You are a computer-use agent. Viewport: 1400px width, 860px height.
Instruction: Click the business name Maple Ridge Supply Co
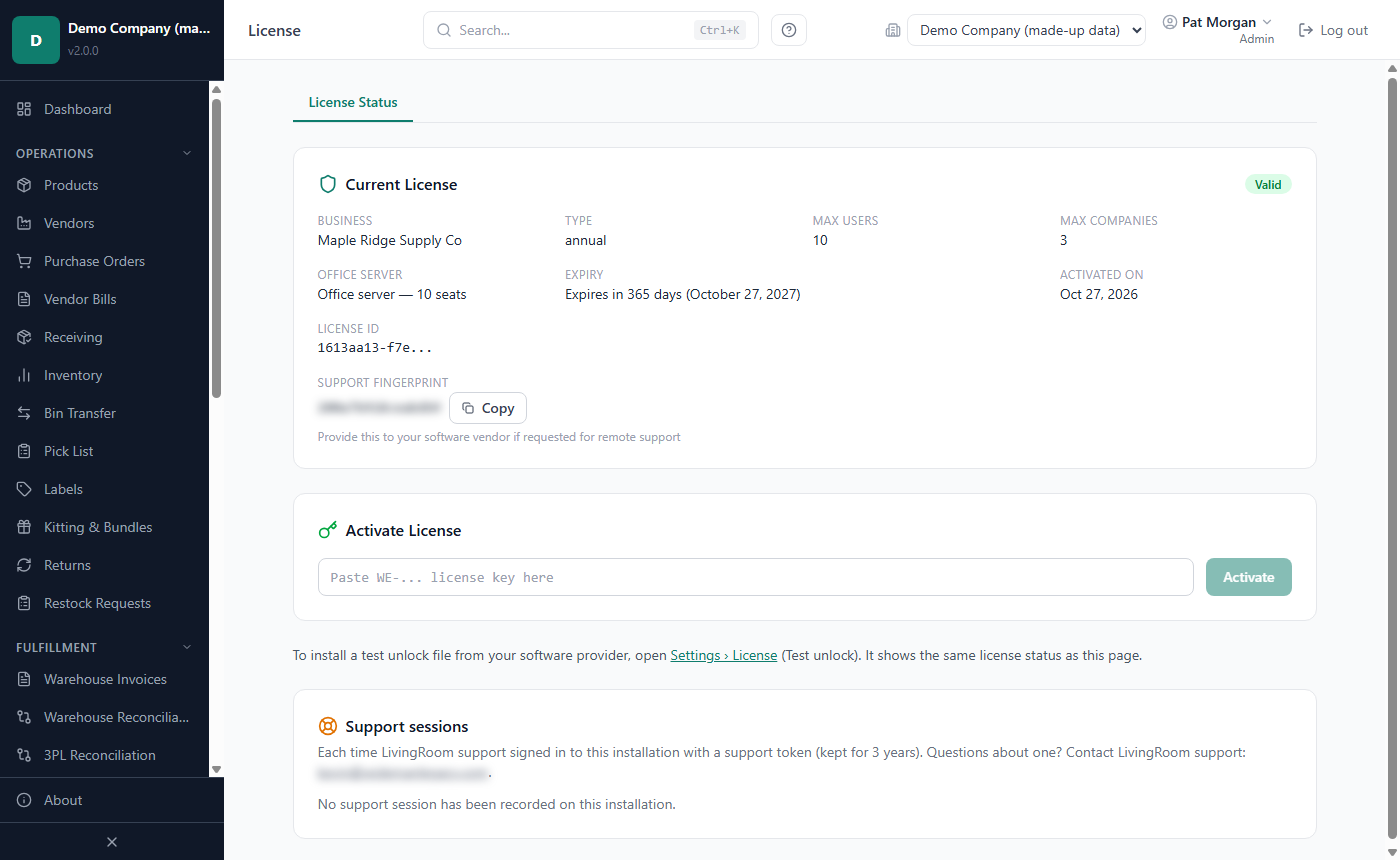[389, 240]
